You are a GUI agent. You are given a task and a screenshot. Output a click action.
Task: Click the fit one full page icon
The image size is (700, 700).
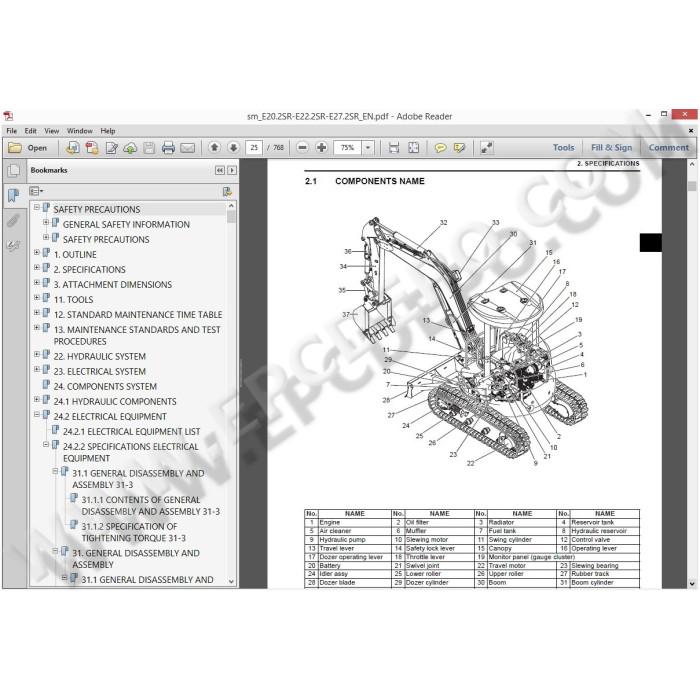pos(413,147)
